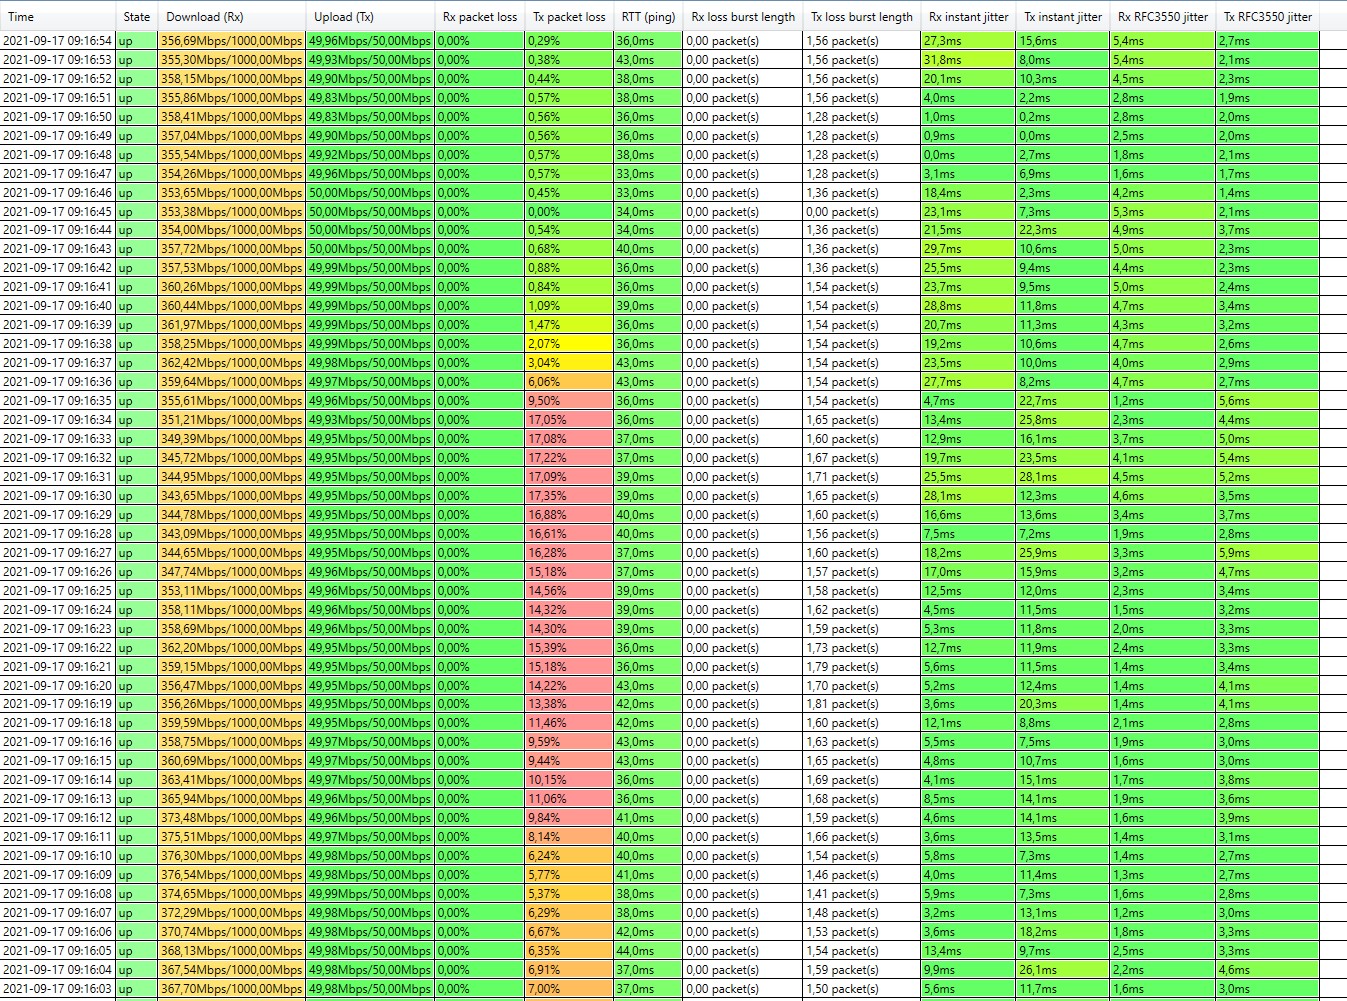1347x1001 pixels.
Task: Click the Upload (Tx) column header
Action: [x=370, y=17]
